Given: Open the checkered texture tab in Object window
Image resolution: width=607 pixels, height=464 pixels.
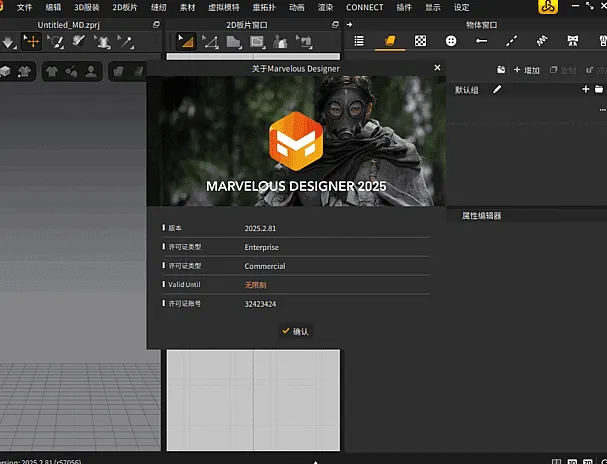Looking at the screenshot, I should point(420,41).
